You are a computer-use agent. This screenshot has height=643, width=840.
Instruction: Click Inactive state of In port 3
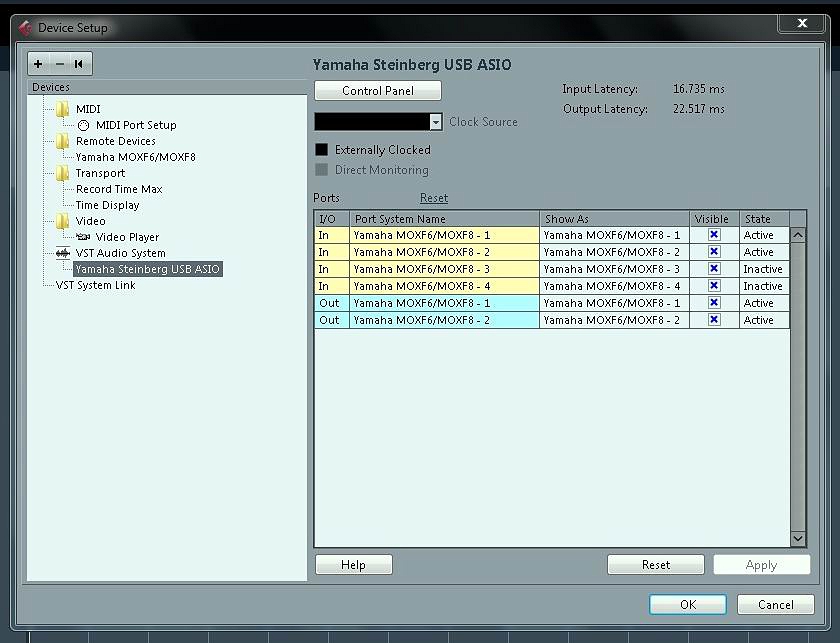763,269
